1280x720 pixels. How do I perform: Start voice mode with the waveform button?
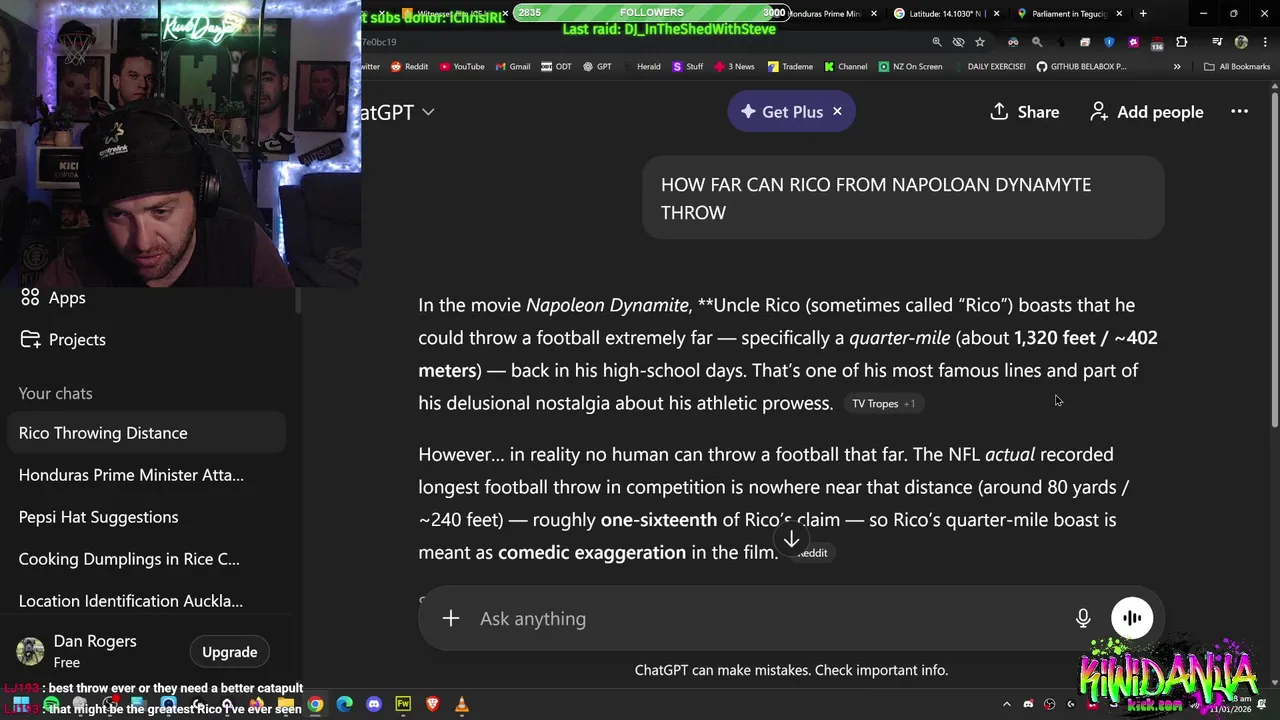coord(1132,618)
